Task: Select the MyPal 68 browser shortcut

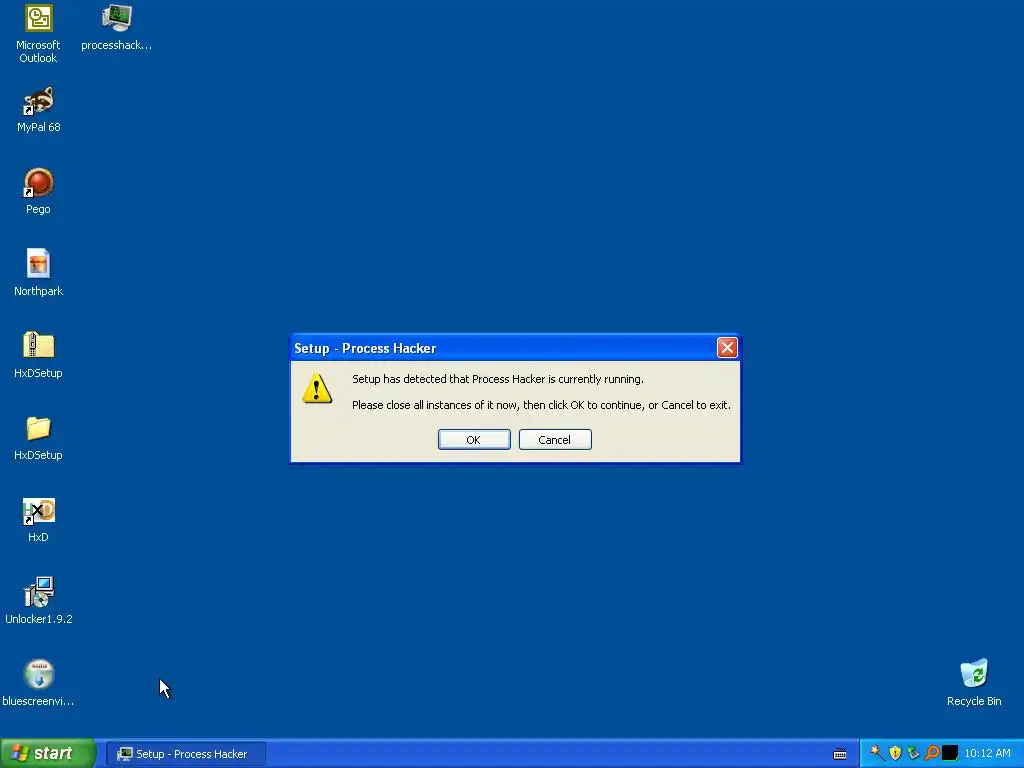Action: (38, 110)
